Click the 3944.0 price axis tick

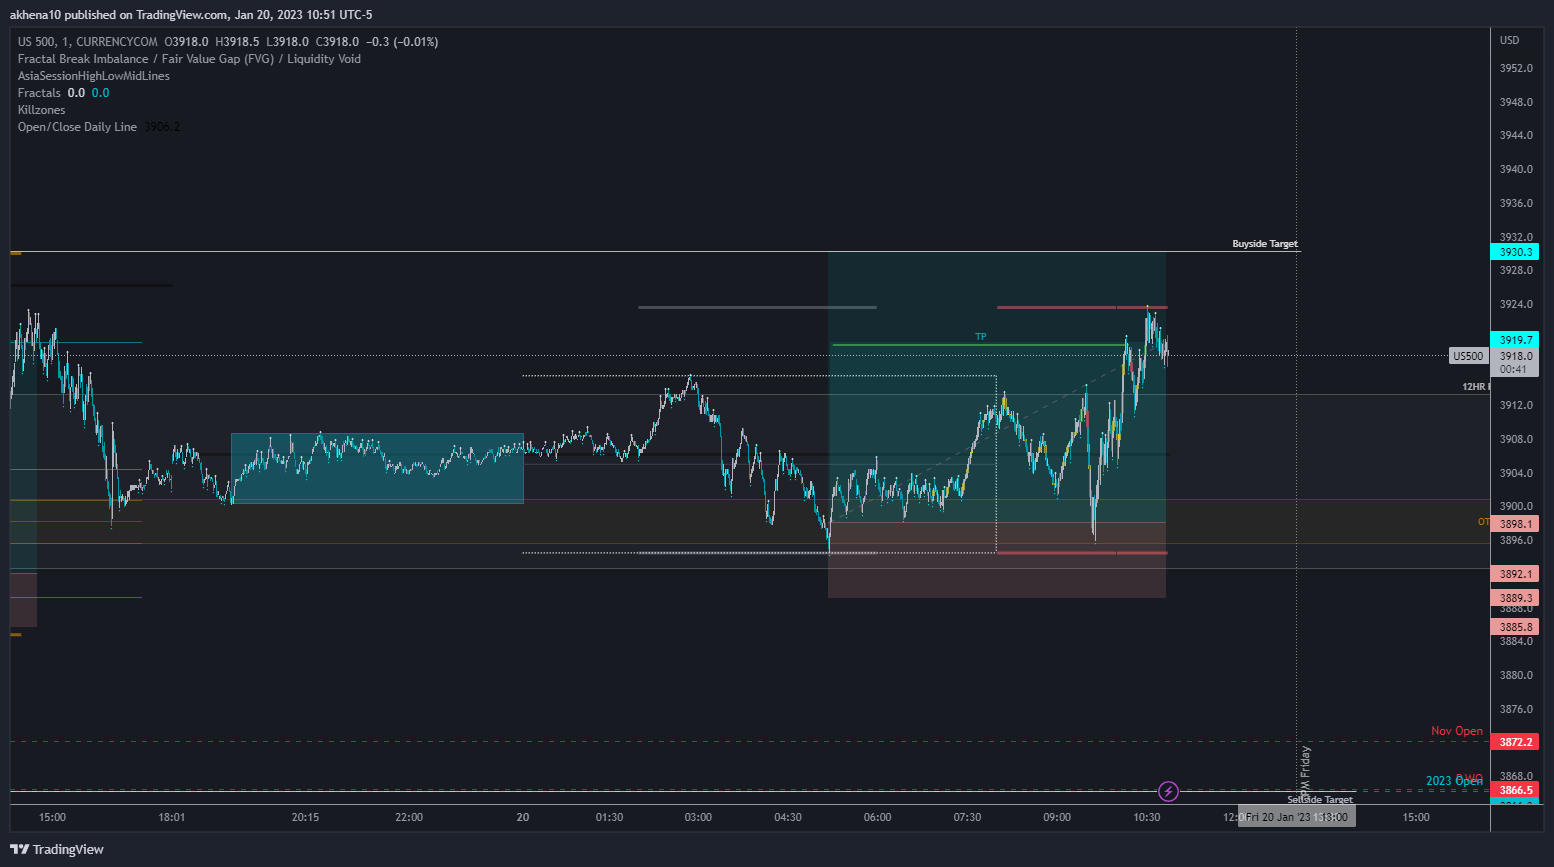(x=1516, y=135)
